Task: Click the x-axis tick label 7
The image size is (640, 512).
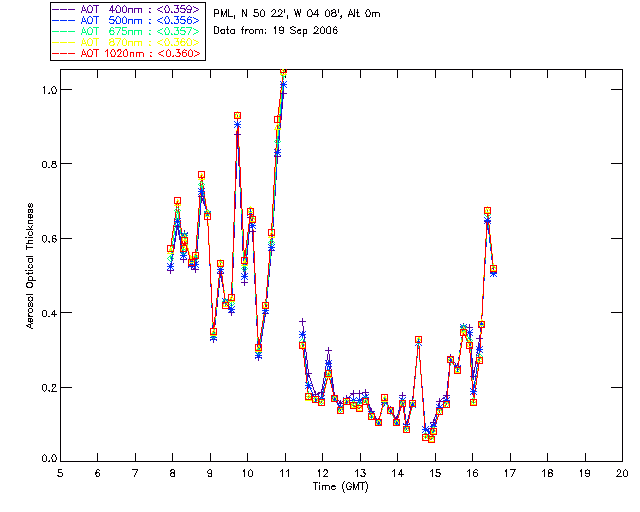Action: tap(135, 473)
